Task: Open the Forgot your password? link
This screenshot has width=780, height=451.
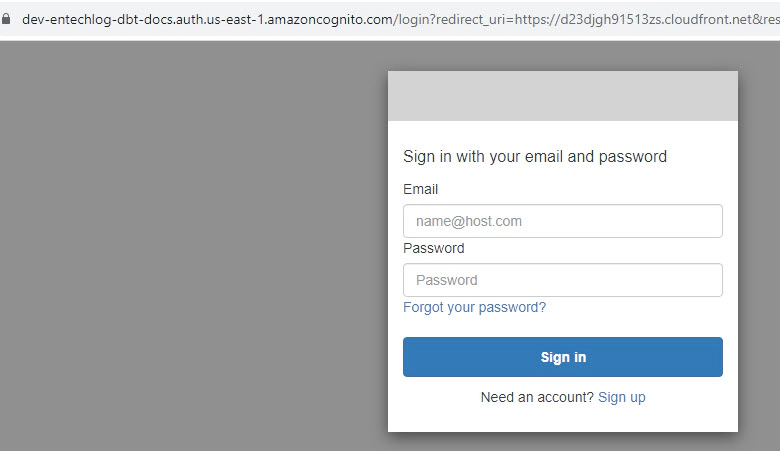Action: [474, 307]
